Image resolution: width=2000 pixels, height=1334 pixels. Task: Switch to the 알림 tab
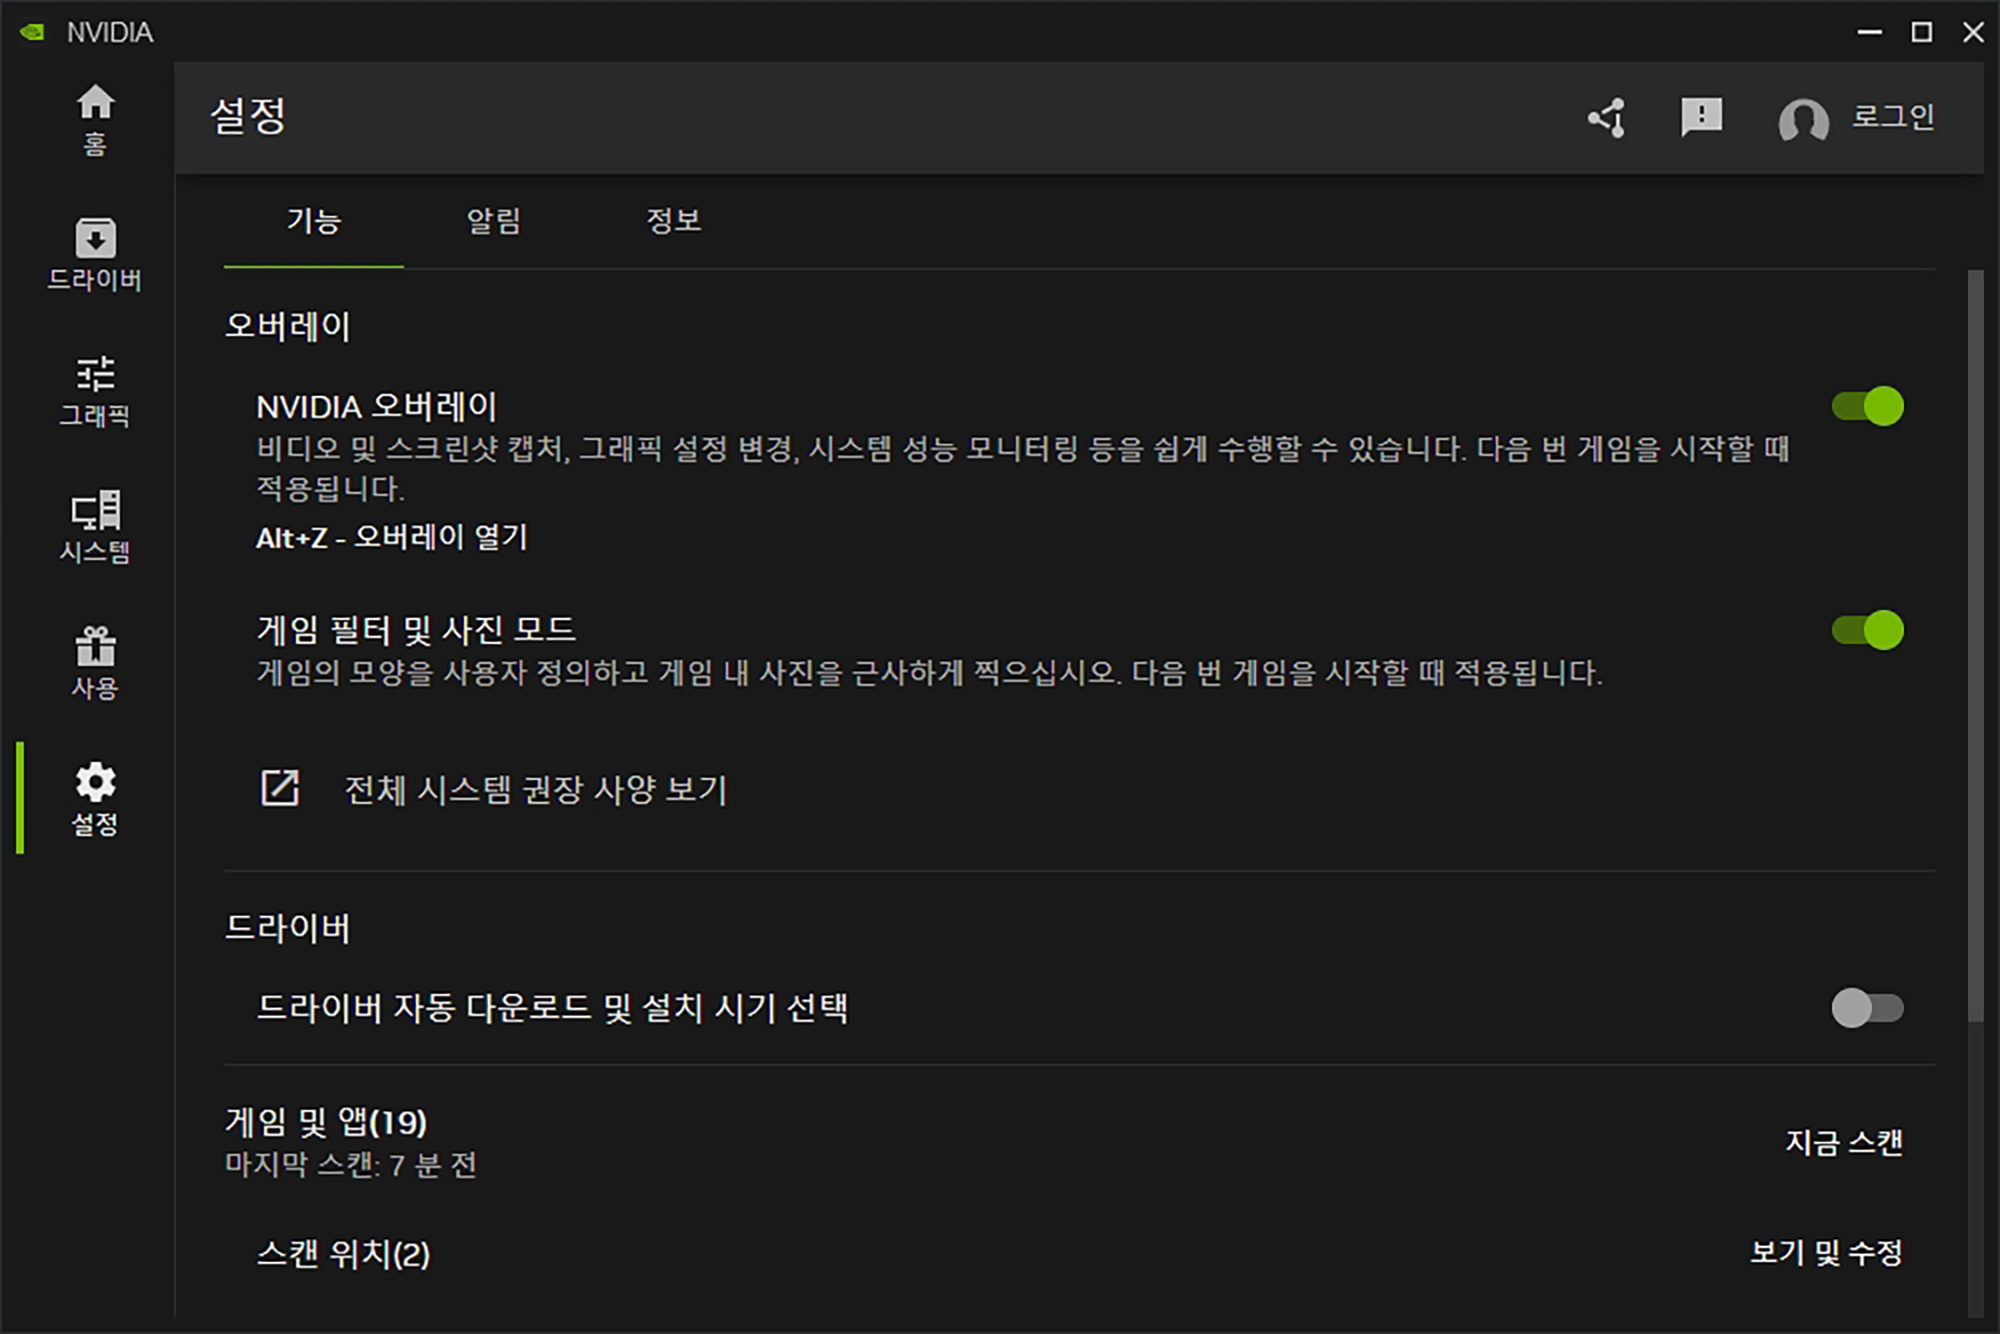pyautogui.click(x=494, y=221)
